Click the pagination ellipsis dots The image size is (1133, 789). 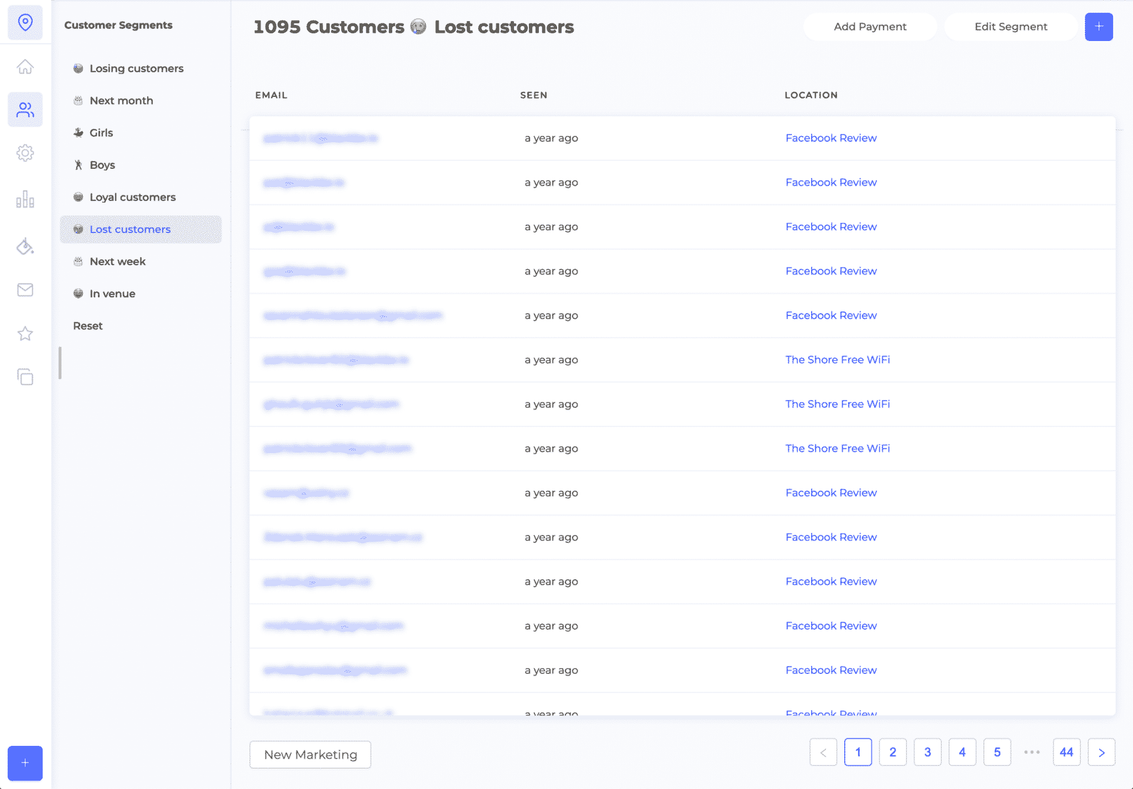1032,752
